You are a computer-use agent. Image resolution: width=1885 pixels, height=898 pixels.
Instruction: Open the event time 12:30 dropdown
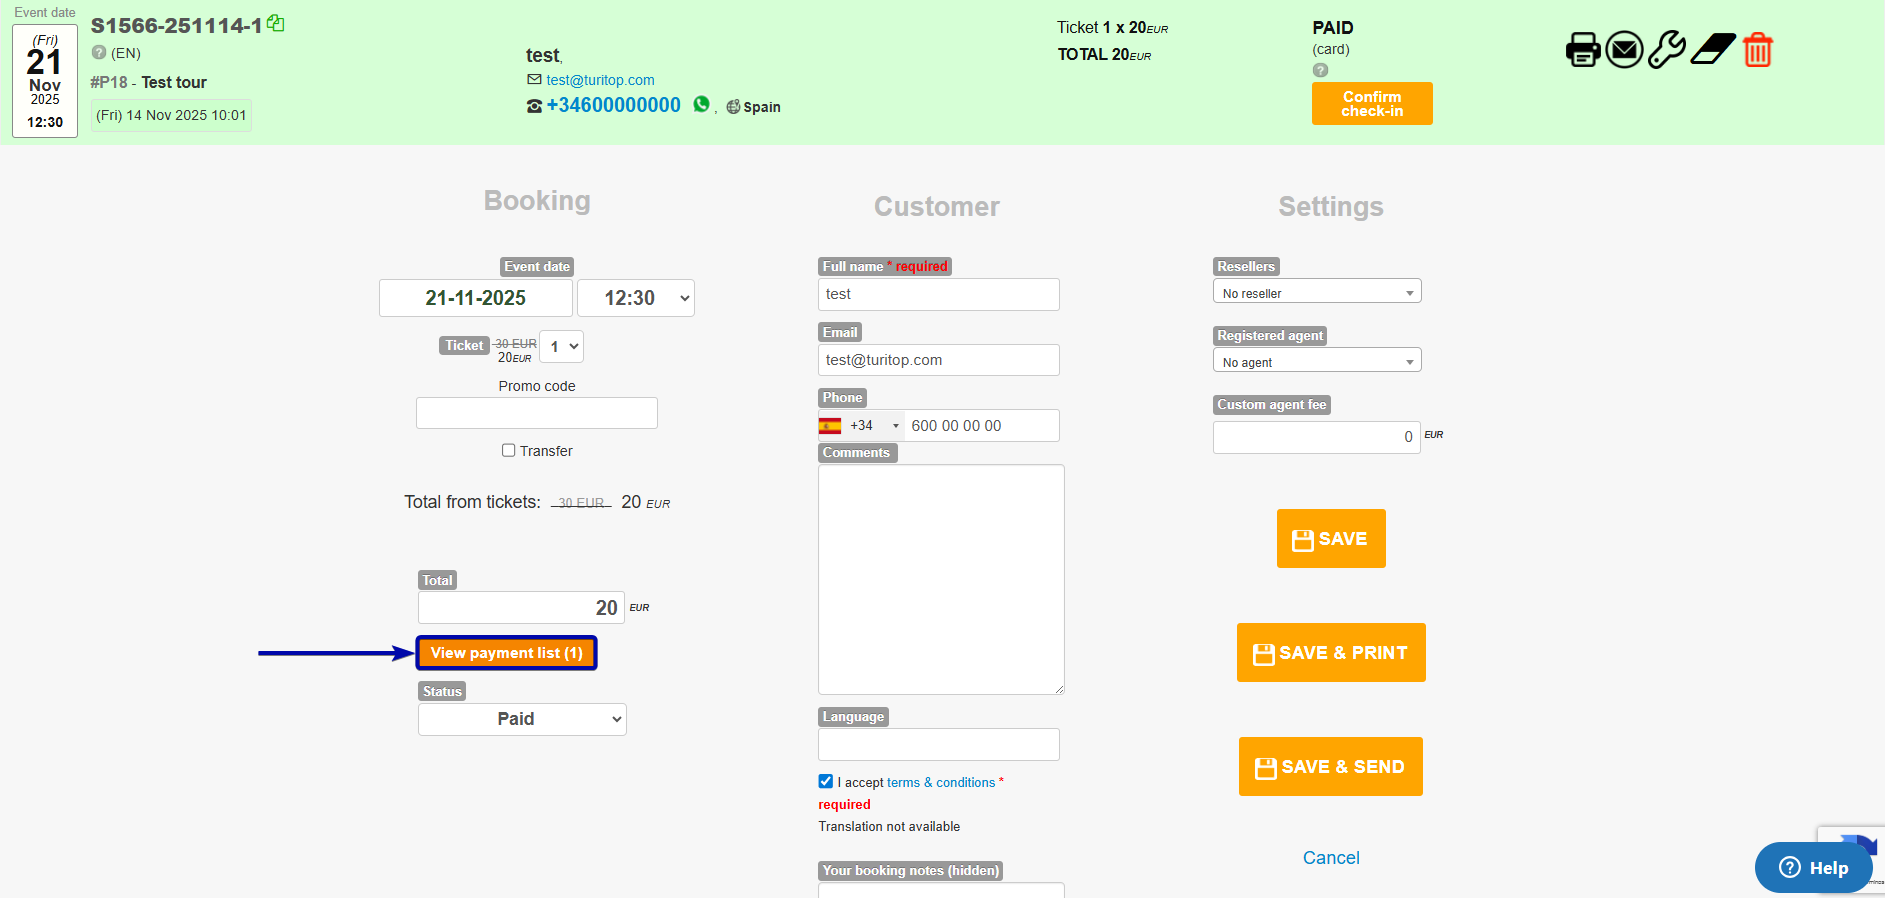tap(636, 298)
